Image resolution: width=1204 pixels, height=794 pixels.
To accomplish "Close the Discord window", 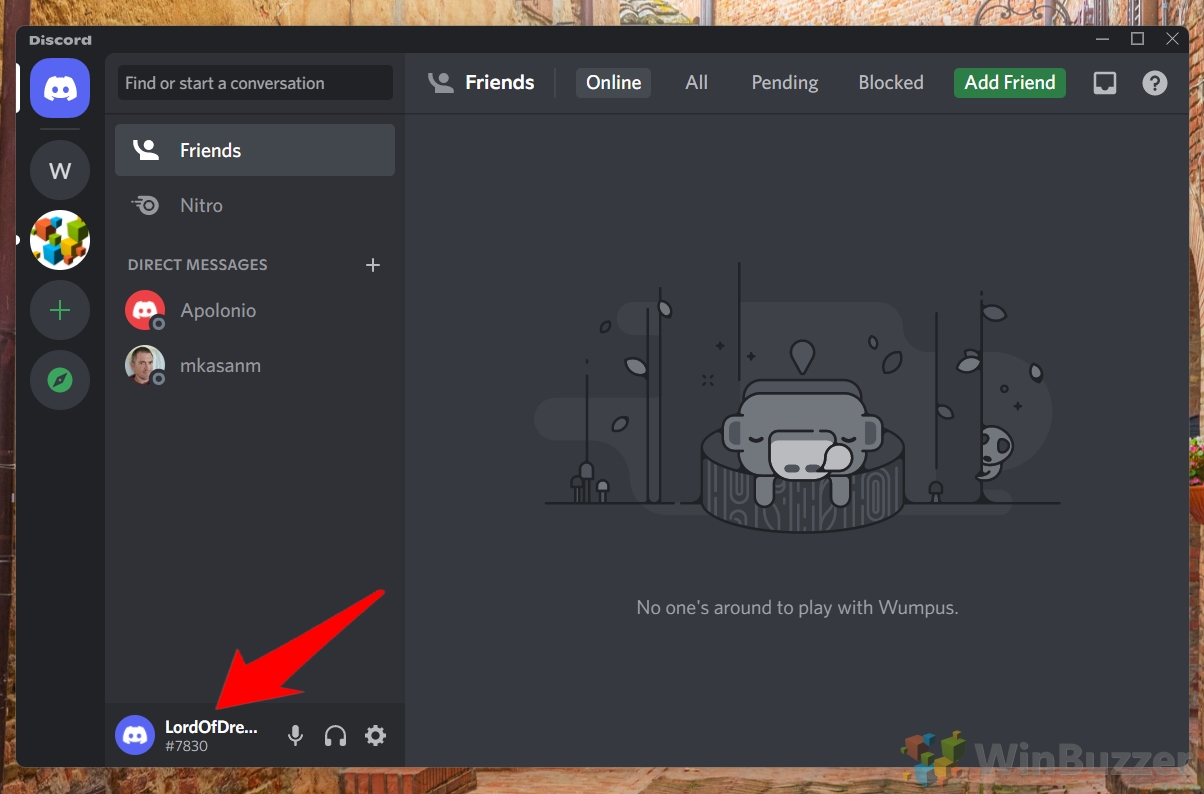I will tap(1172, 39).
